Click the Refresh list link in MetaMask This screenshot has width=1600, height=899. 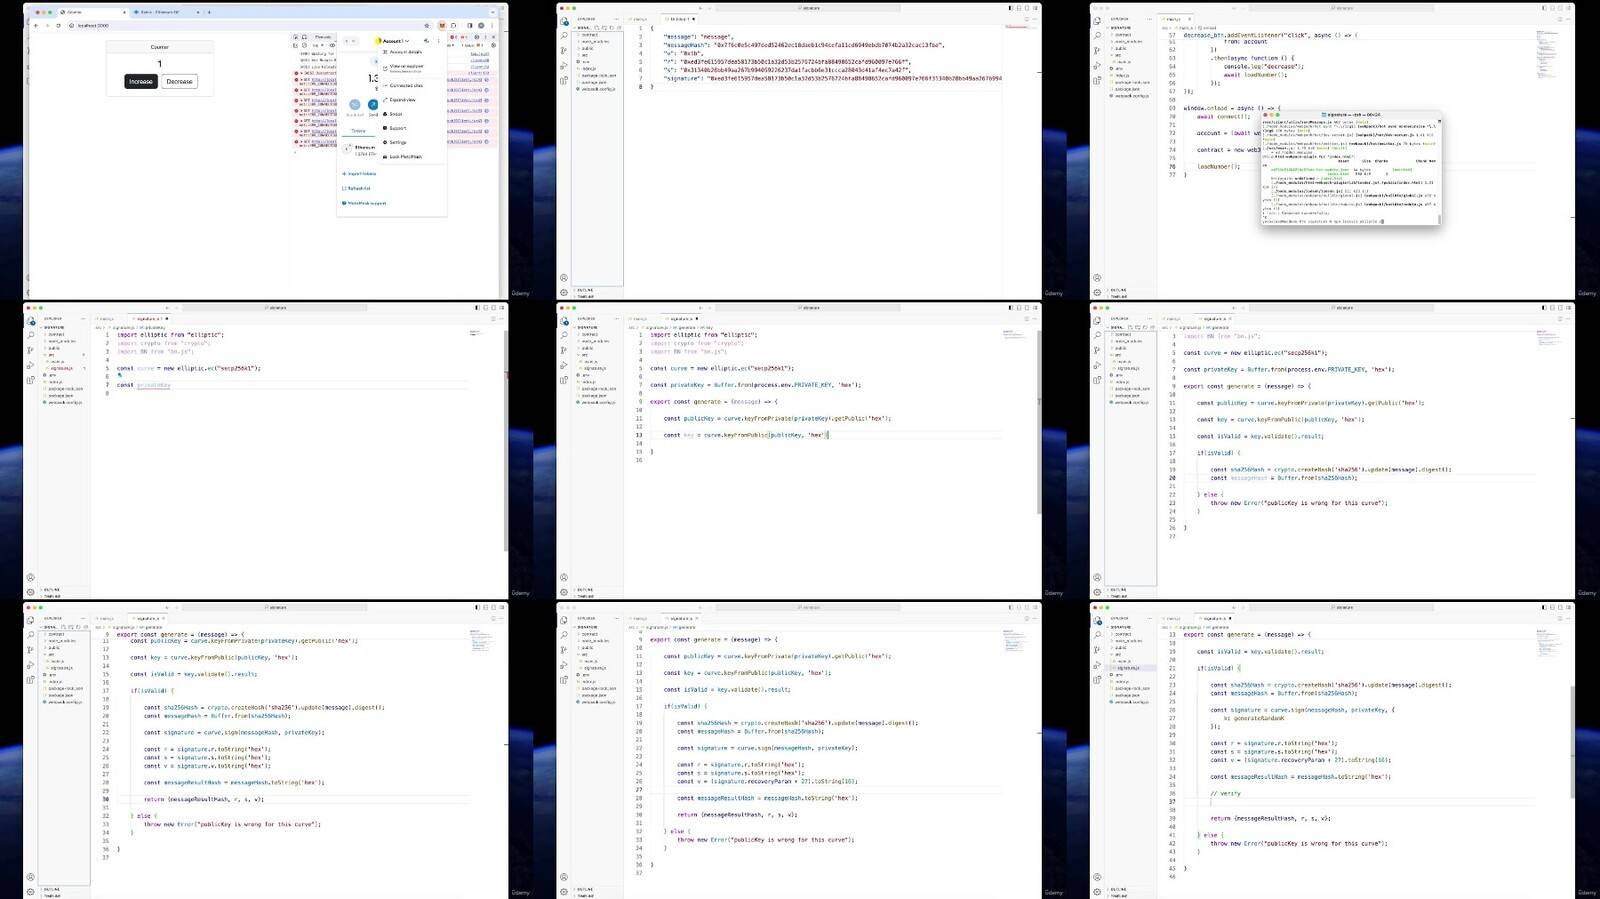point(357,188)
